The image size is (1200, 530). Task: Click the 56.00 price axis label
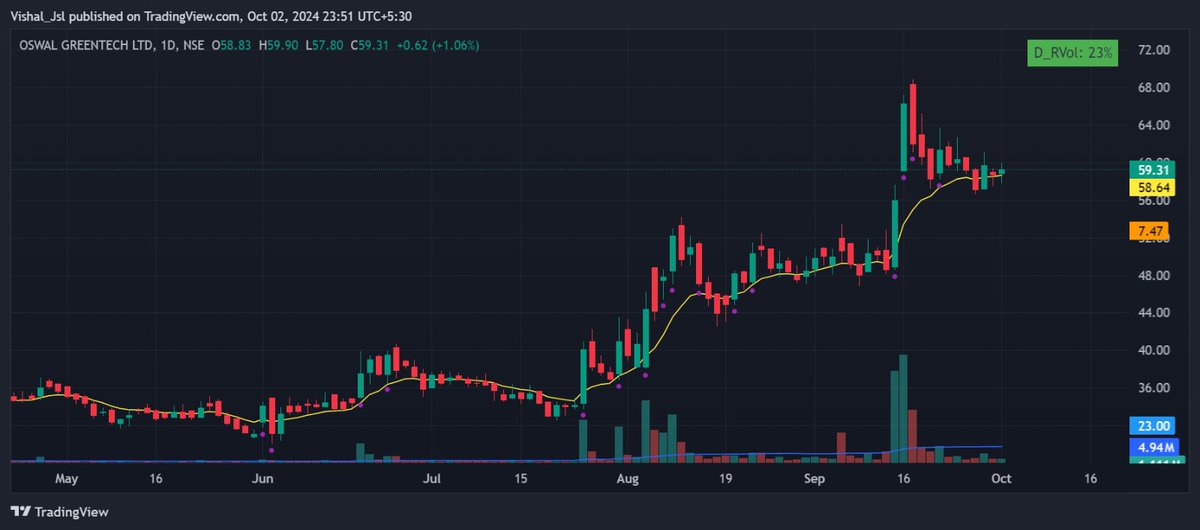1153,200
